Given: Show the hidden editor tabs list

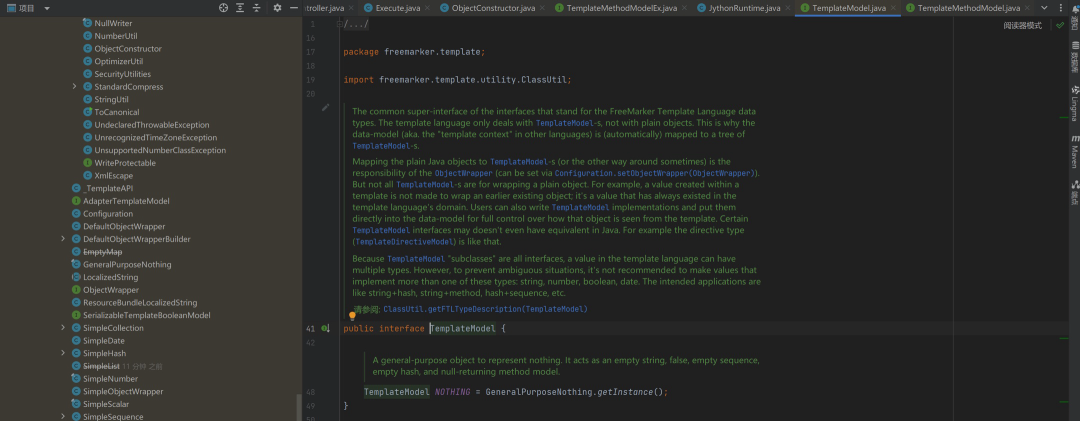Looking at the screenshot, I should click(1044, 8).
